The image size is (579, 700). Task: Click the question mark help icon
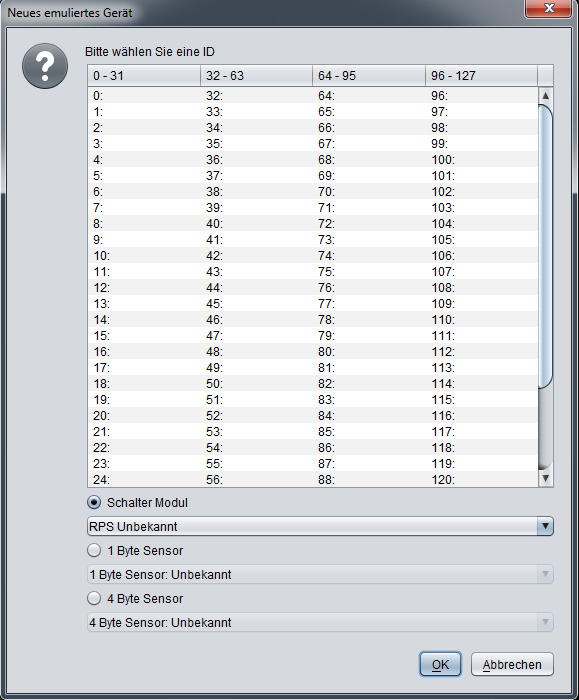[45, 66]
